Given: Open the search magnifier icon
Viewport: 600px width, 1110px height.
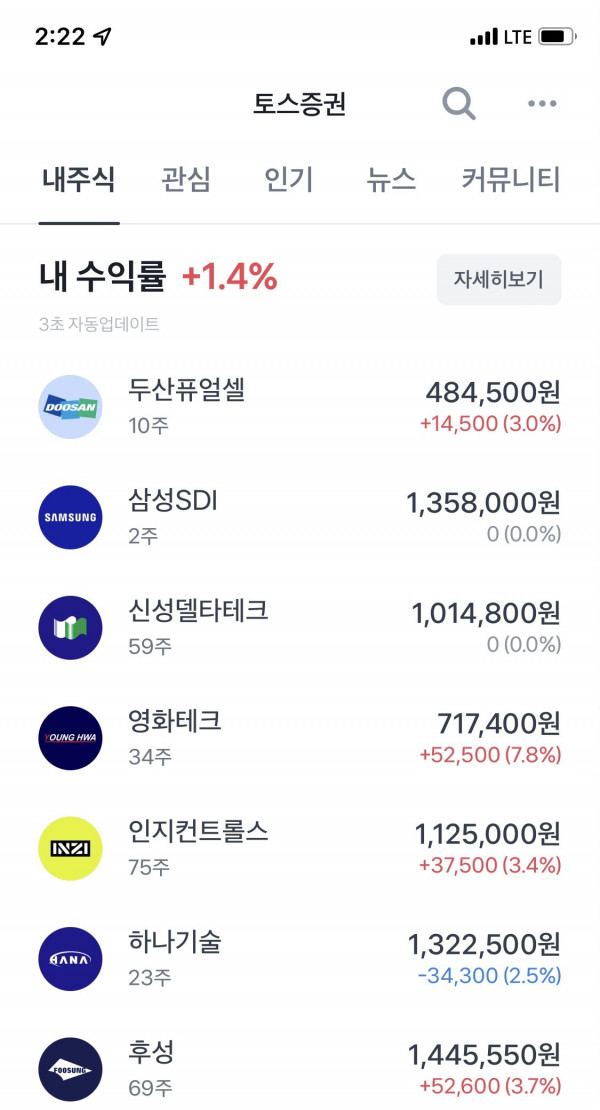Looking at the screenshot, I should (x=459, y=104).
